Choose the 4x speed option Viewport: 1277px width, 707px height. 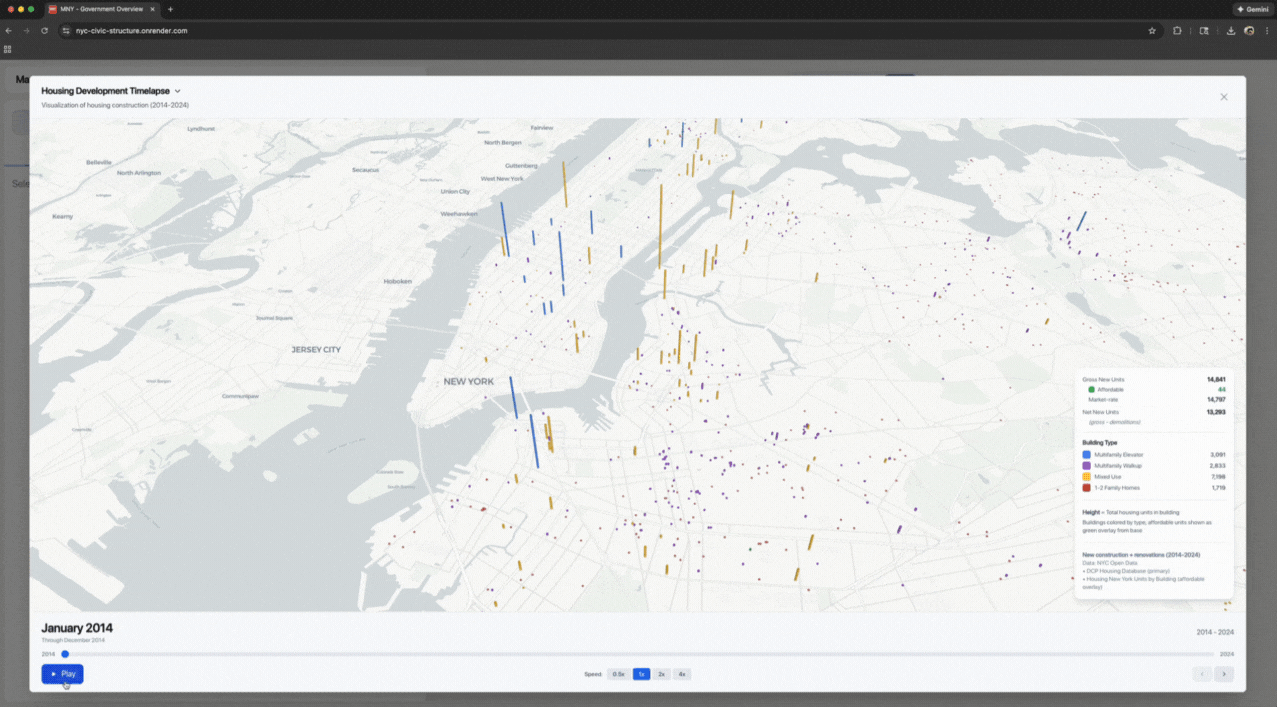[682, 674]
